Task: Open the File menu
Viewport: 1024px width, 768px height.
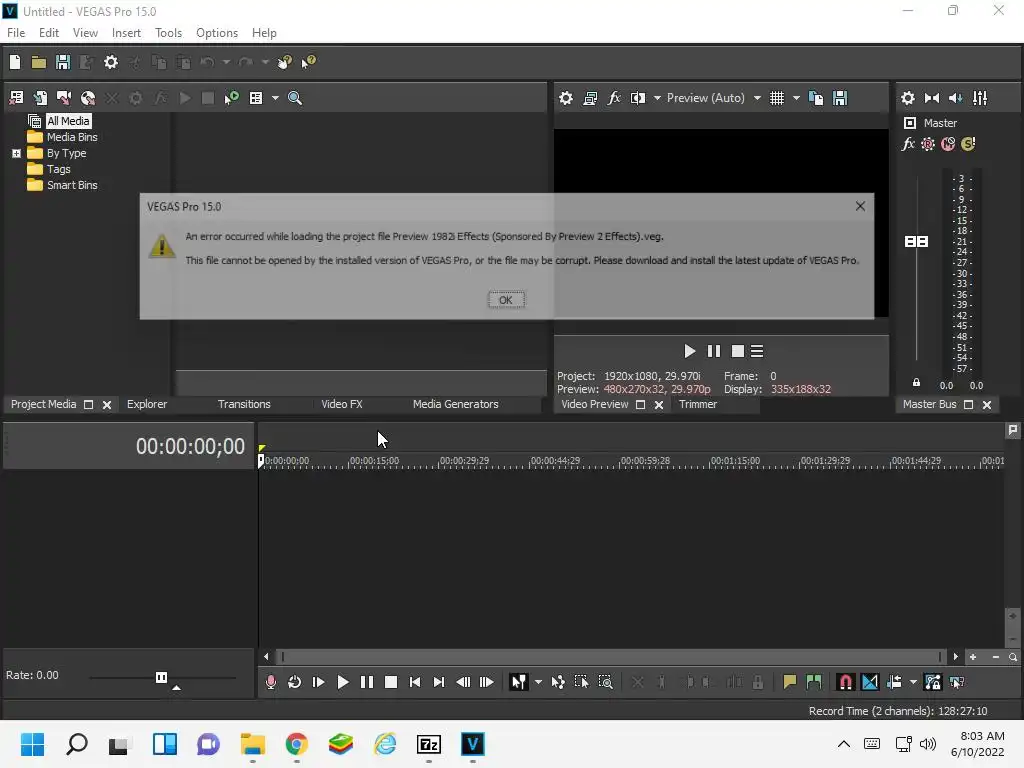Action: pyautogui.click(x=16, y=33)
